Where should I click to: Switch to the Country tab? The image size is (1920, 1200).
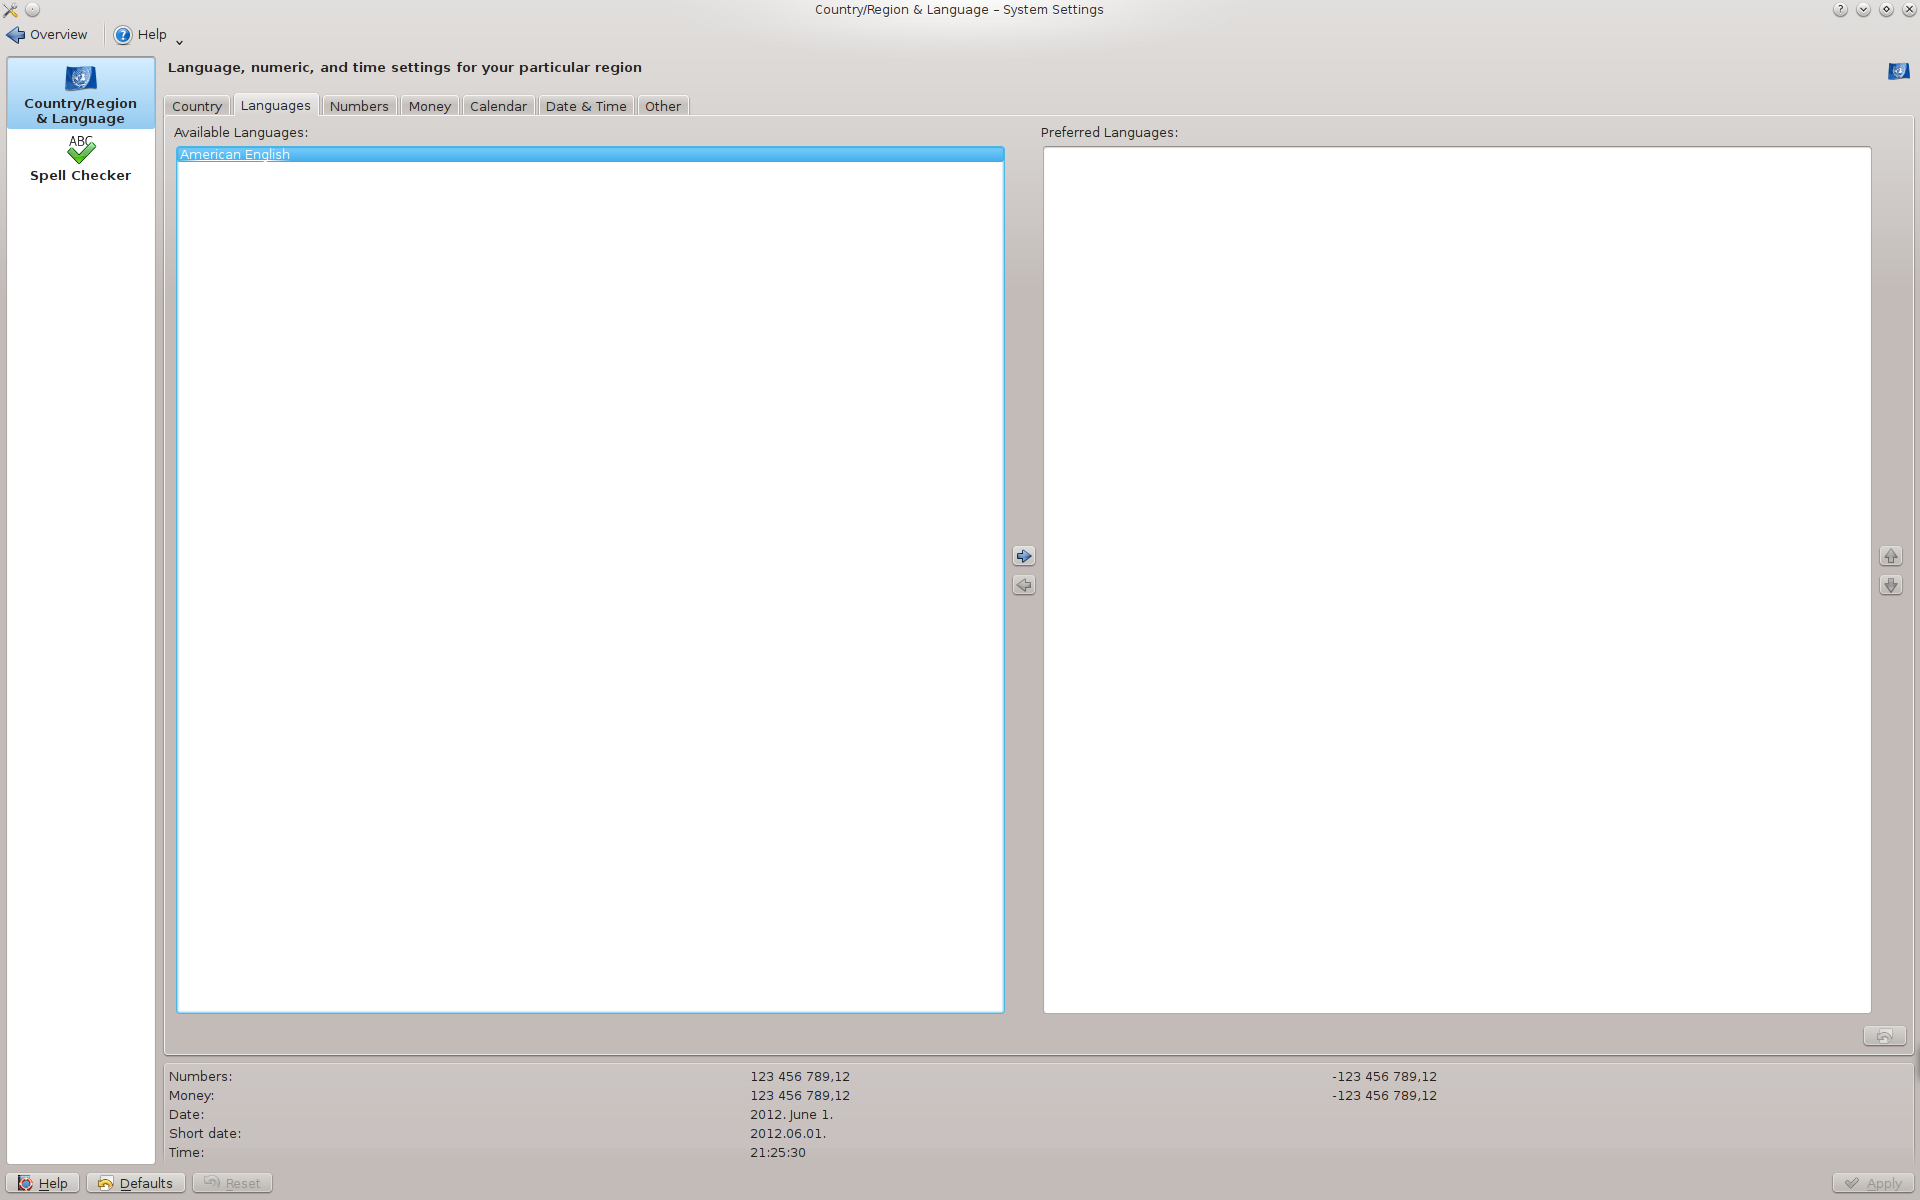(x=196, y=106)
